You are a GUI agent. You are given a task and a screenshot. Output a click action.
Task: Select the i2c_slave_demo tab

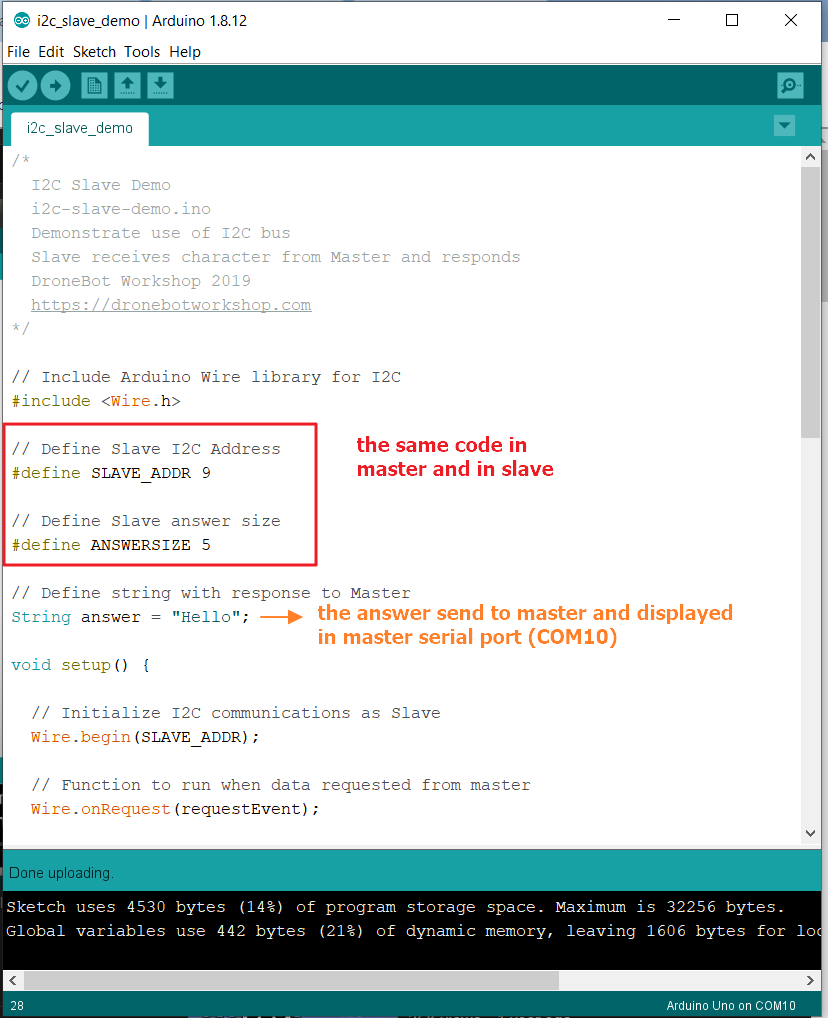(x=80, y=129)
